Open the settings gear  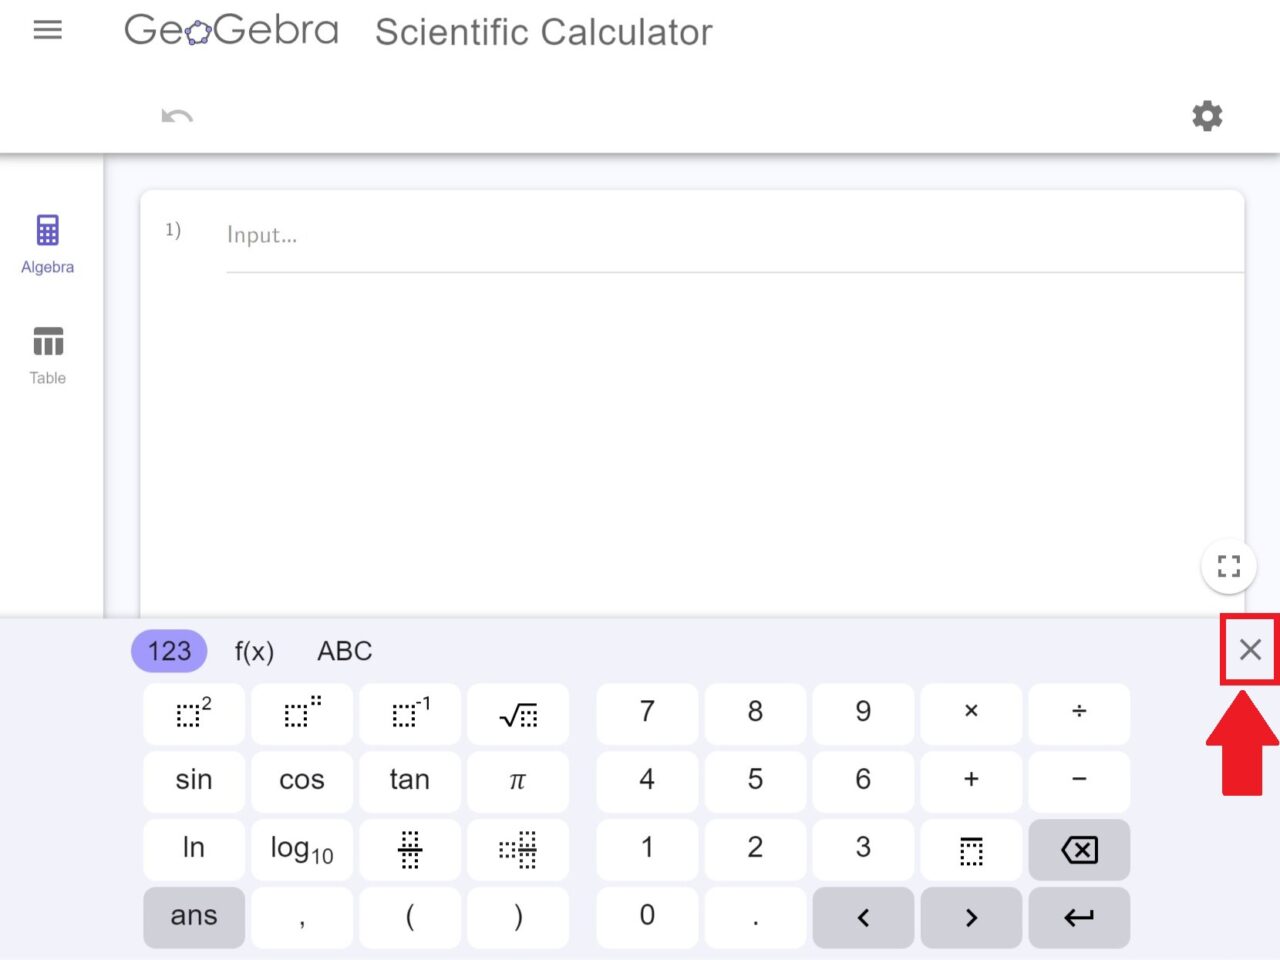(1207, 115)
